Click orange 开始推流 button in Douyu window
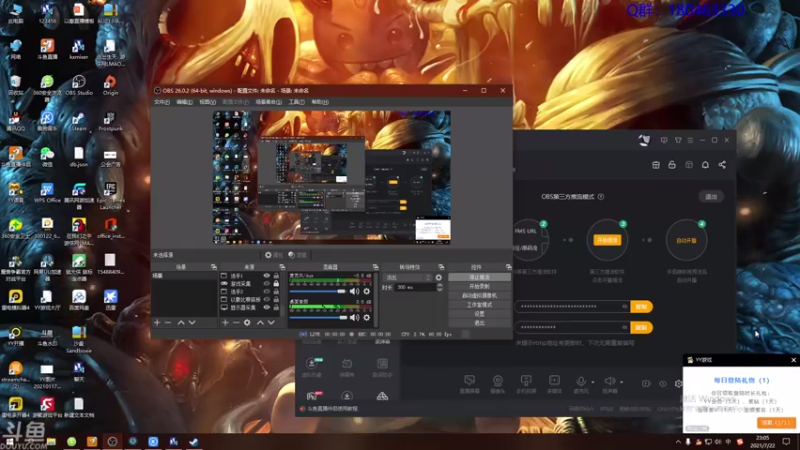The height and width of the screenshot is (450, 800). [x=607, y=240]
